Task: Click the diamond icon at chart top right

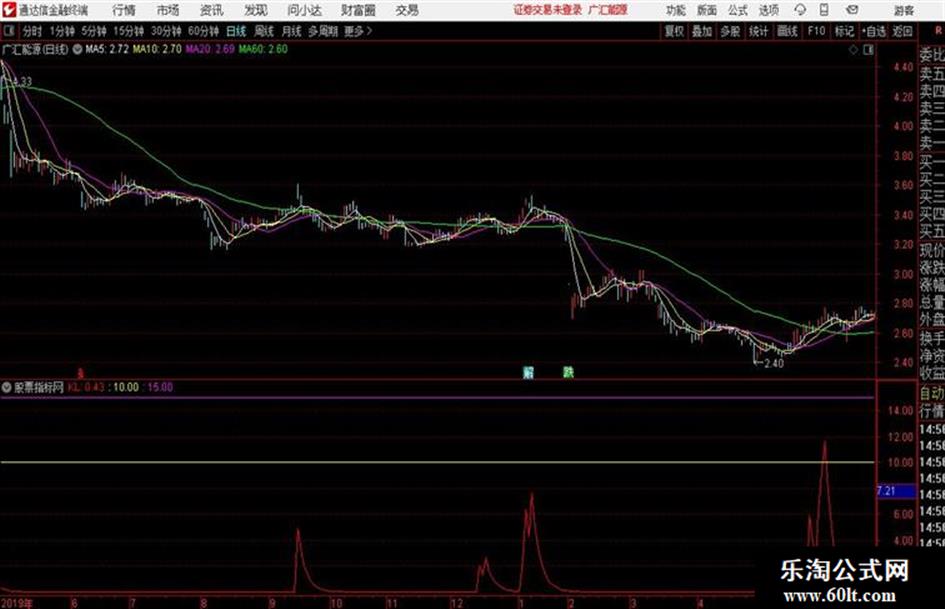Action: [853, 50]
